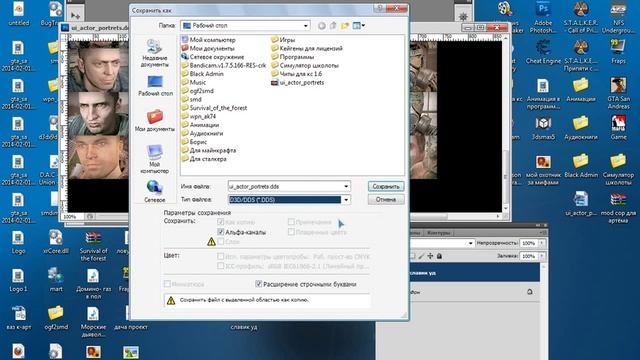Viewport: 640px width, 360px height.
Task: Click the lock all padlock icon
Action: [x=439, y=256]
